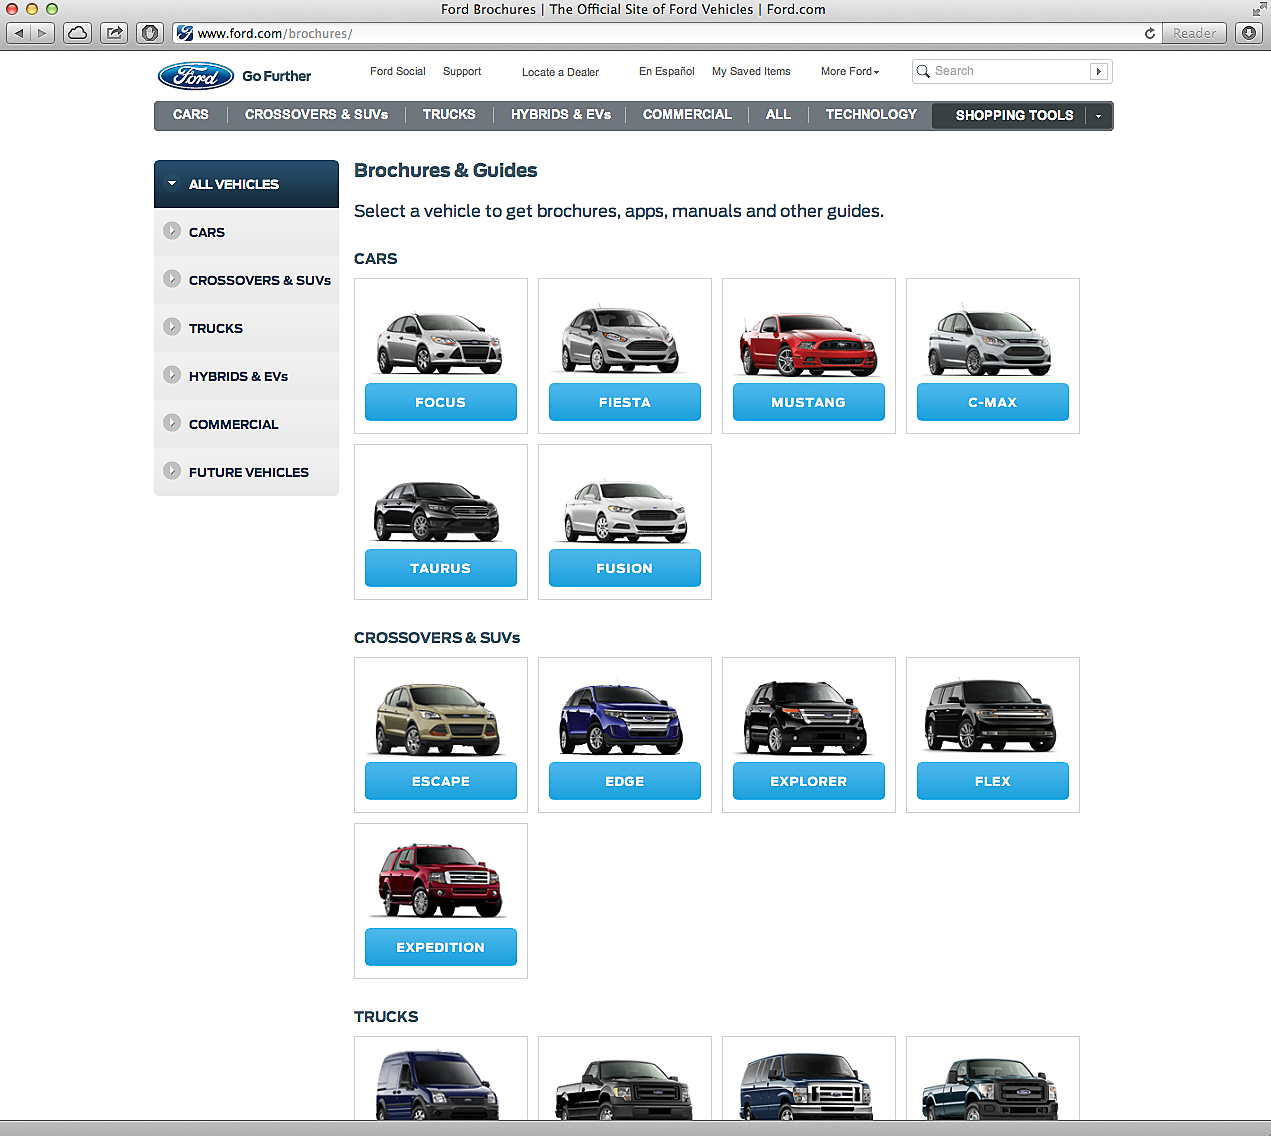Select the black Taurus image
This screenshot has width=1271, height=1136.
[x=436, y=510]
